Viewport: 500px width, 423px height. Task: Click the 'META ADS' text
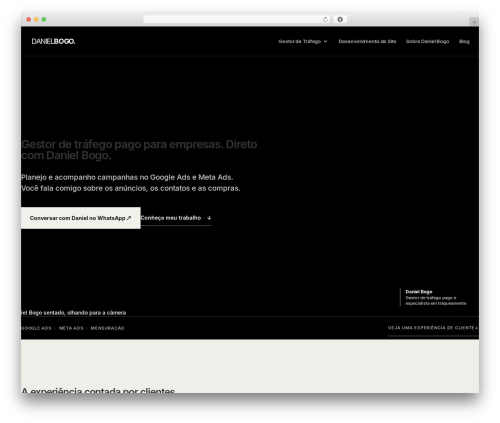pos(71,328)
